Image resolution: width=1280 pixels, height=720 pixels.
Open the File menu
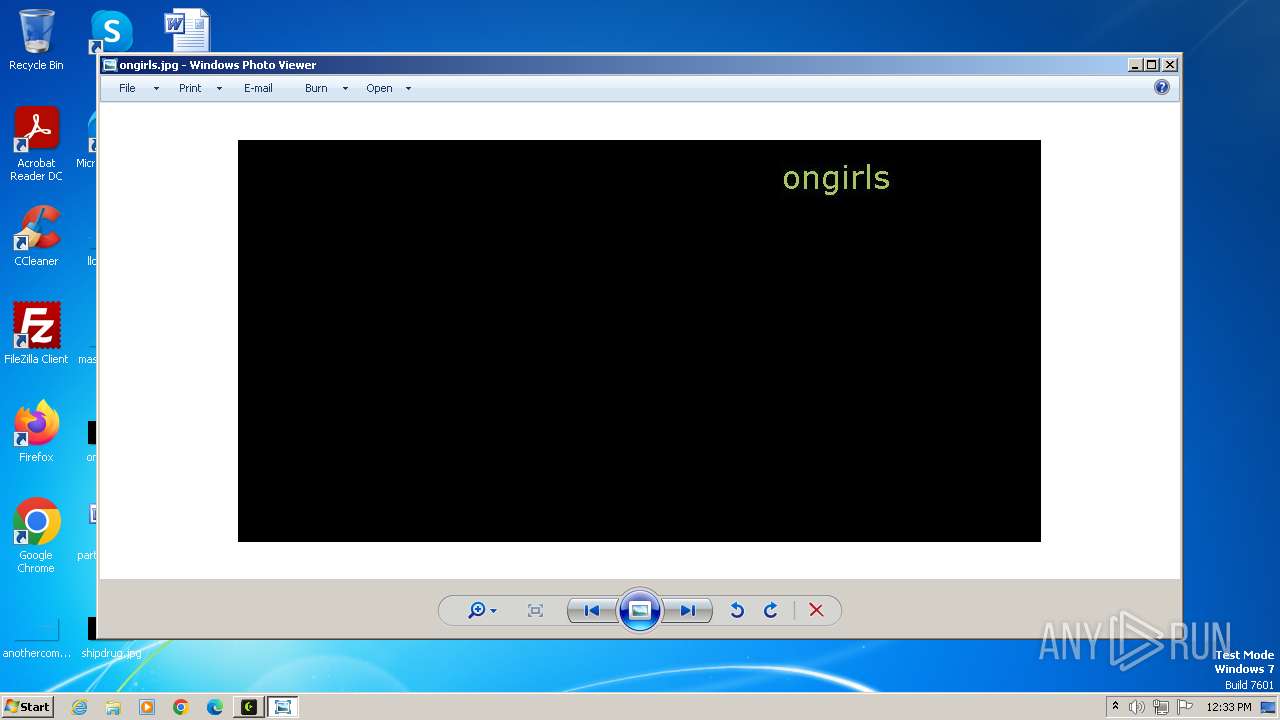tap(127, 88)
